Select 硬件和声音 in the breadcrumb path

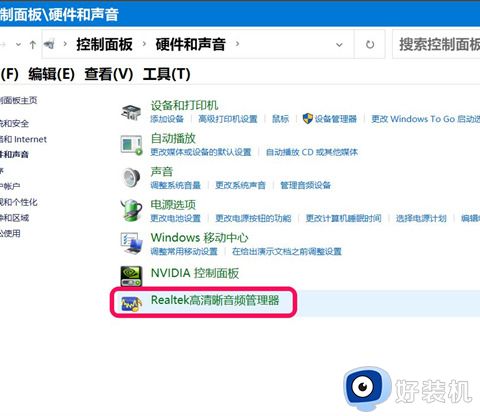tap(190, 44)
